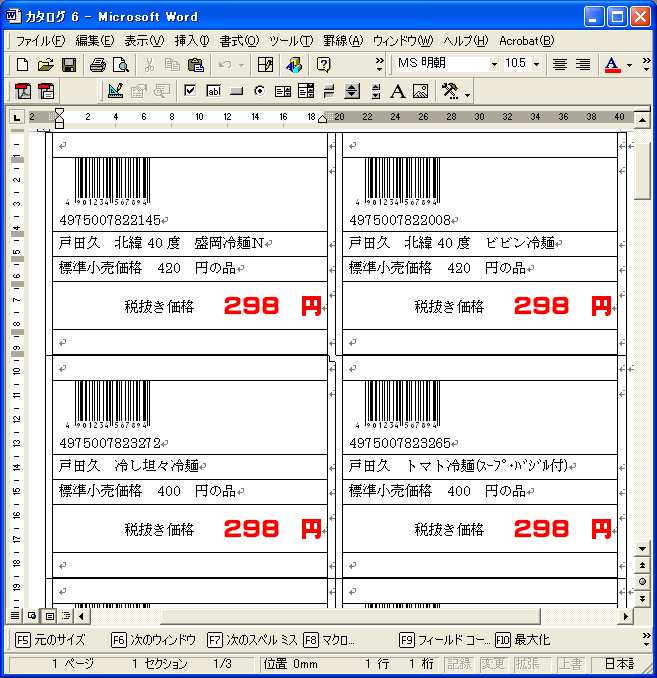
Task: Click Convert to Adobe PDF icon
Action: 23,91
